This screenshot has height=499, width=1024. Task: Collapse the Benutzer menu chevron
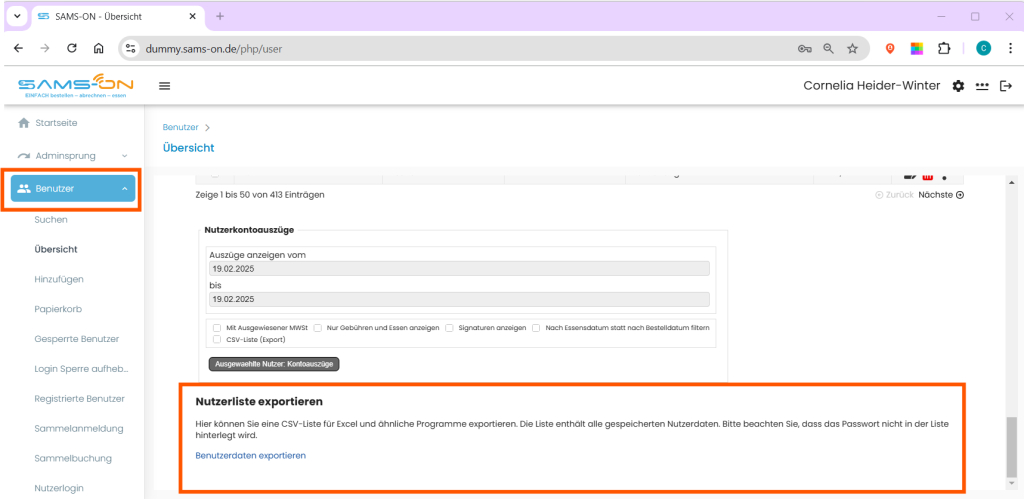(124, 189)
